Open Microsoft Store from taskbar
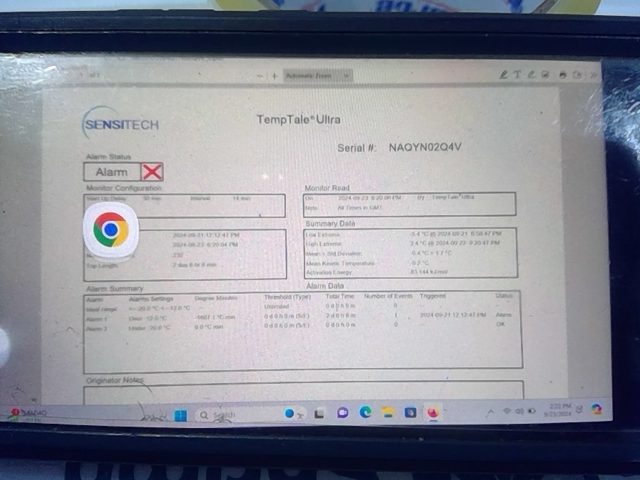The width and height of the screenshot is (640, 480). click(x=410, y=412)
